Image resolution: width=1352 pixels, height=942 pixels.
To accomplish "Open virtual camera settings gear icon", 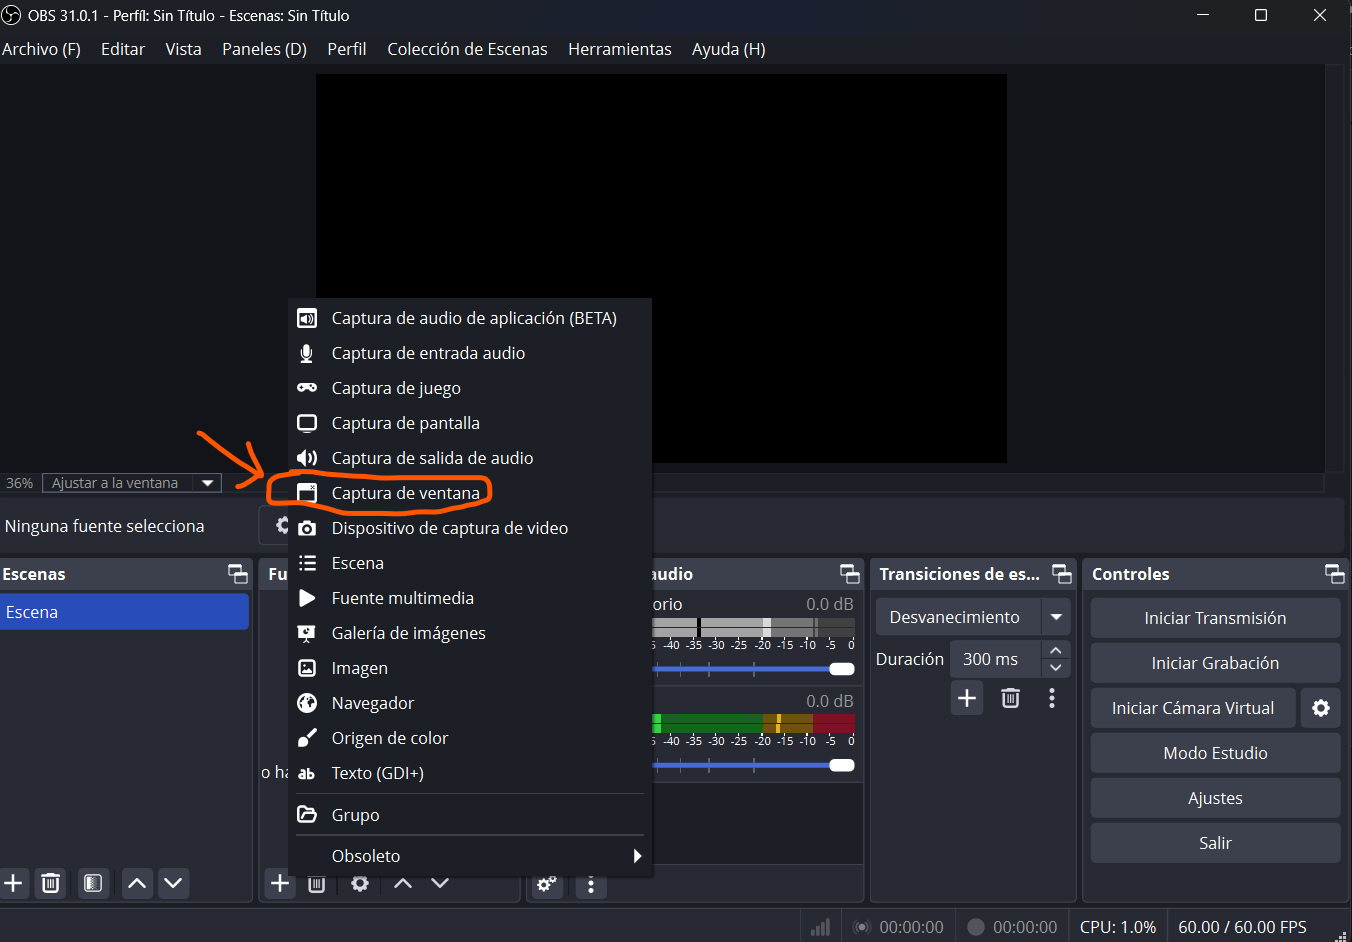I will click(1320, 708).
